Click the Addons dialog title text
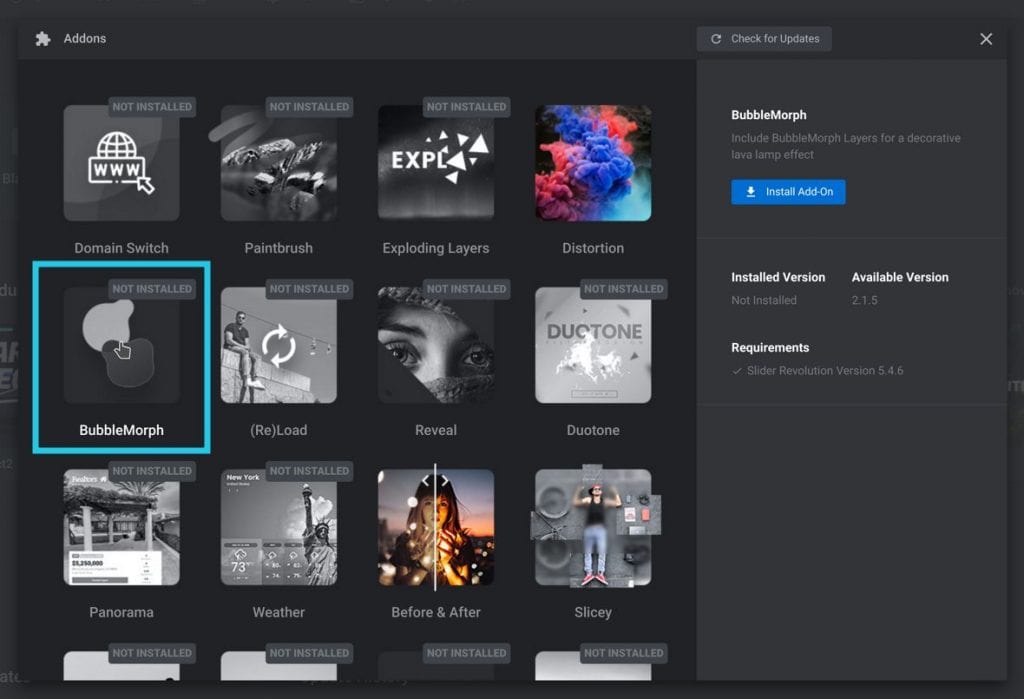1024x699 pixels. pyautogui.click(x=85, y=39)
